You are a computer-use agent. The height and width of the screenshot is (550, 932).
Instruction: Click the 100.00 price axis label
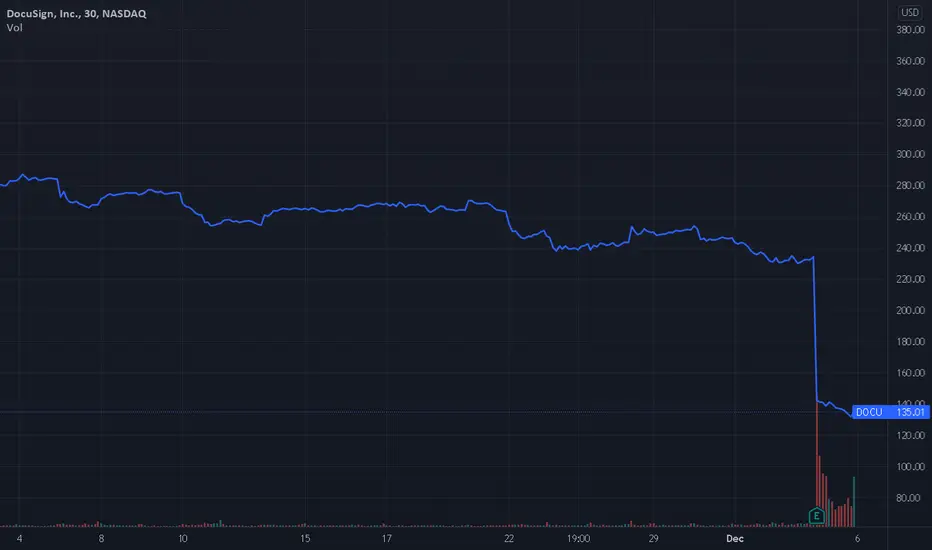(910, 466)
